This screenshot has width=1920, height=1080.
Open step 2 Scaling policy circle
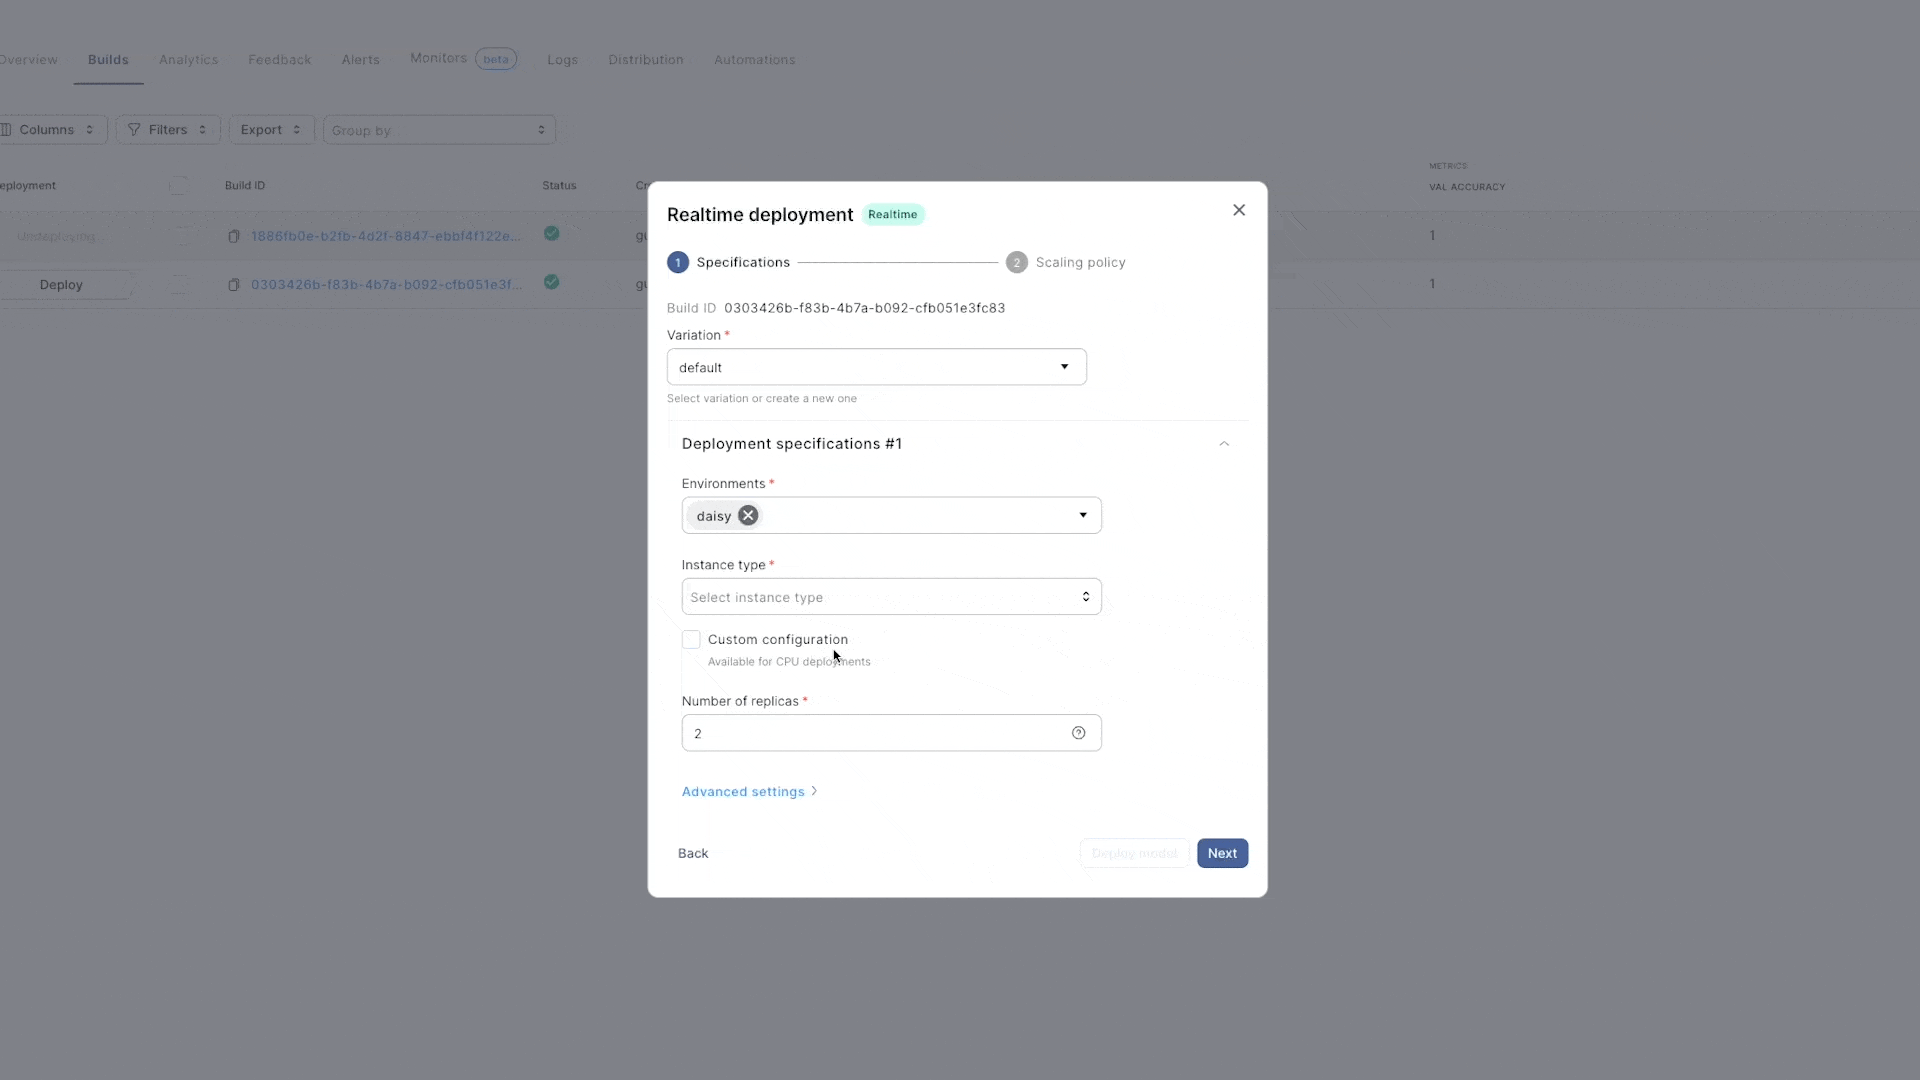pyautogui.click(x=1017, y=261)
